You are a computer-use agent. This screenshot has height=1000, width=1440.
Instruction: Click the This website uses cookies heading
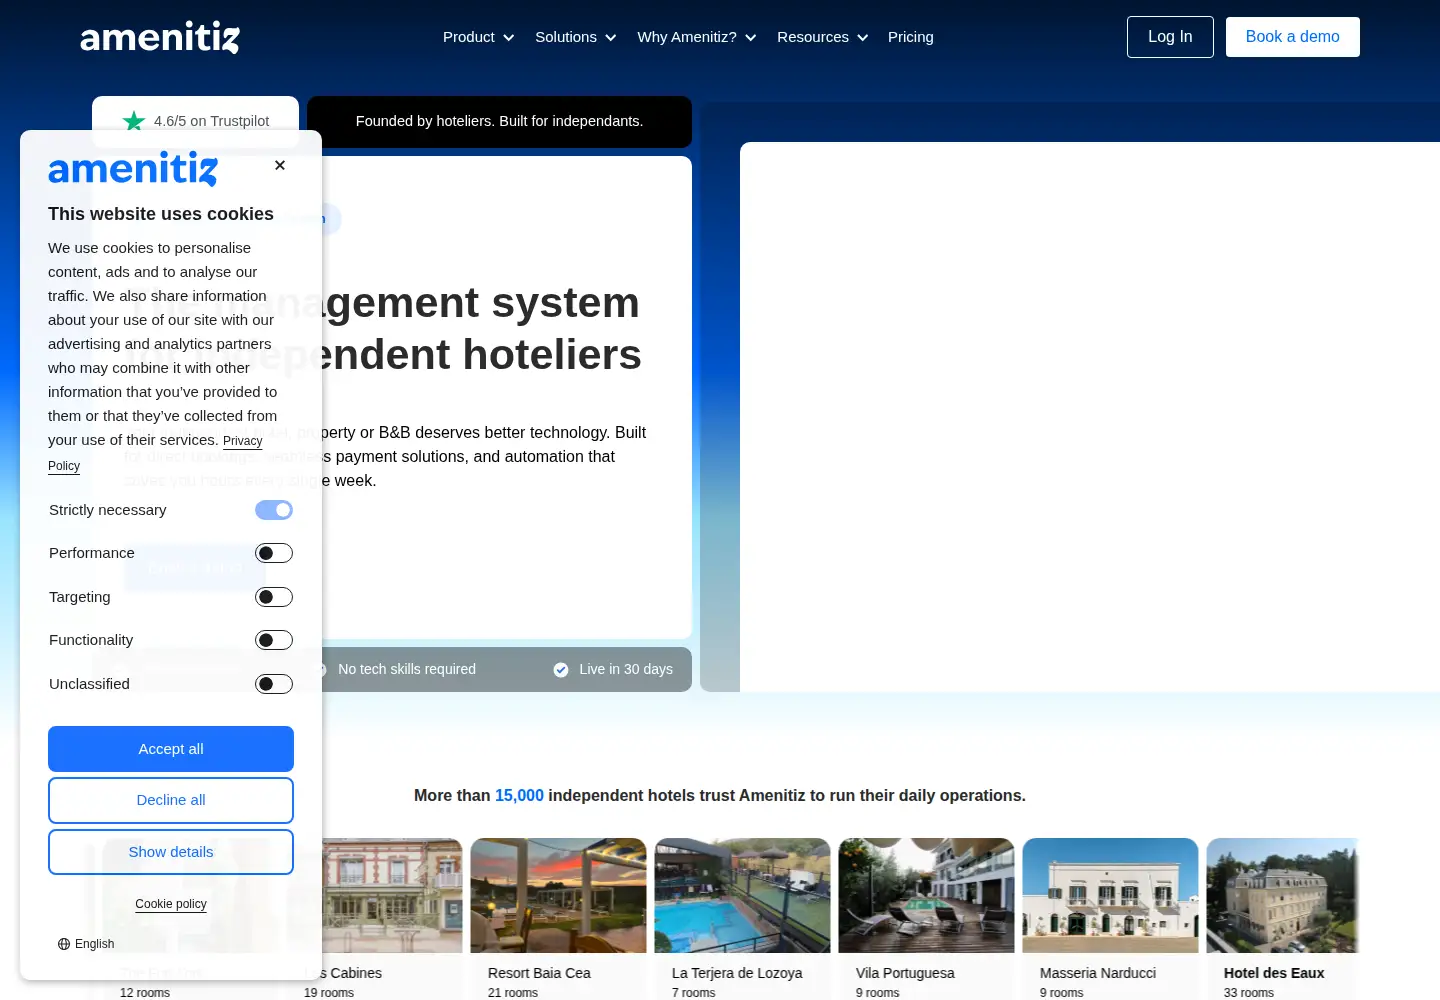click(x=161, y=214)
